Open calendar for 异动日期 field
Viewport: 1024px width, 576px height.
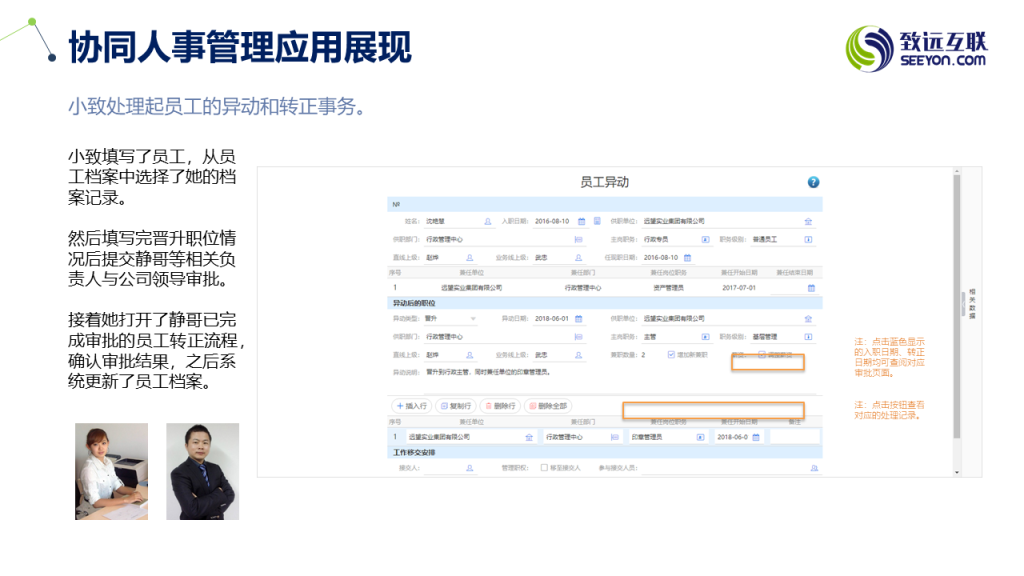pyautogui.click(x=579, y=319)
